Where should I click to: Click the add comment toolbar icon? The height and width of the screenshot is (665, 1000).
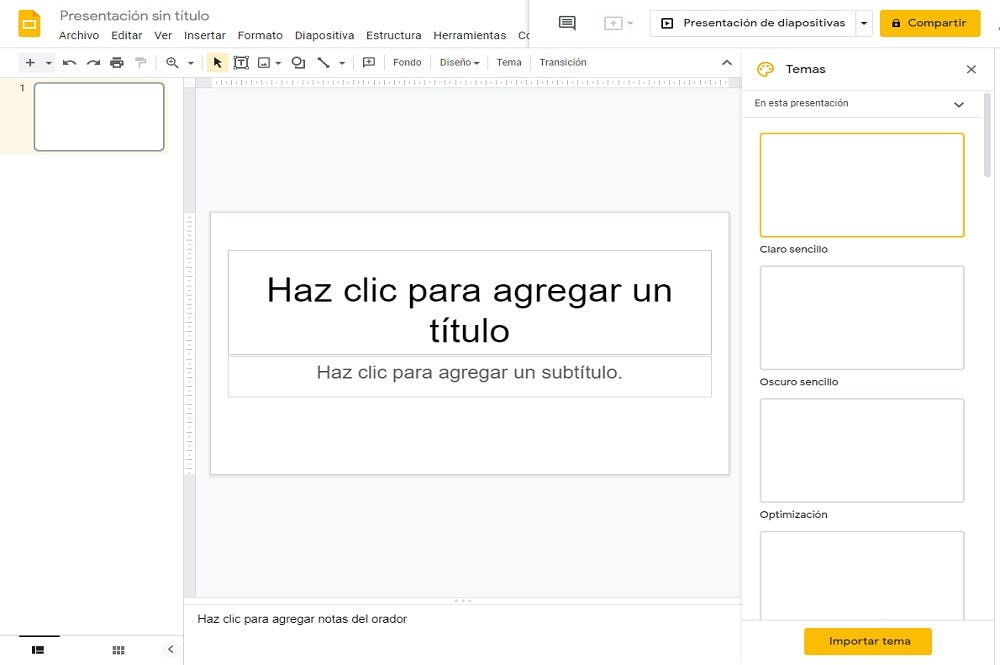(369, 62)
